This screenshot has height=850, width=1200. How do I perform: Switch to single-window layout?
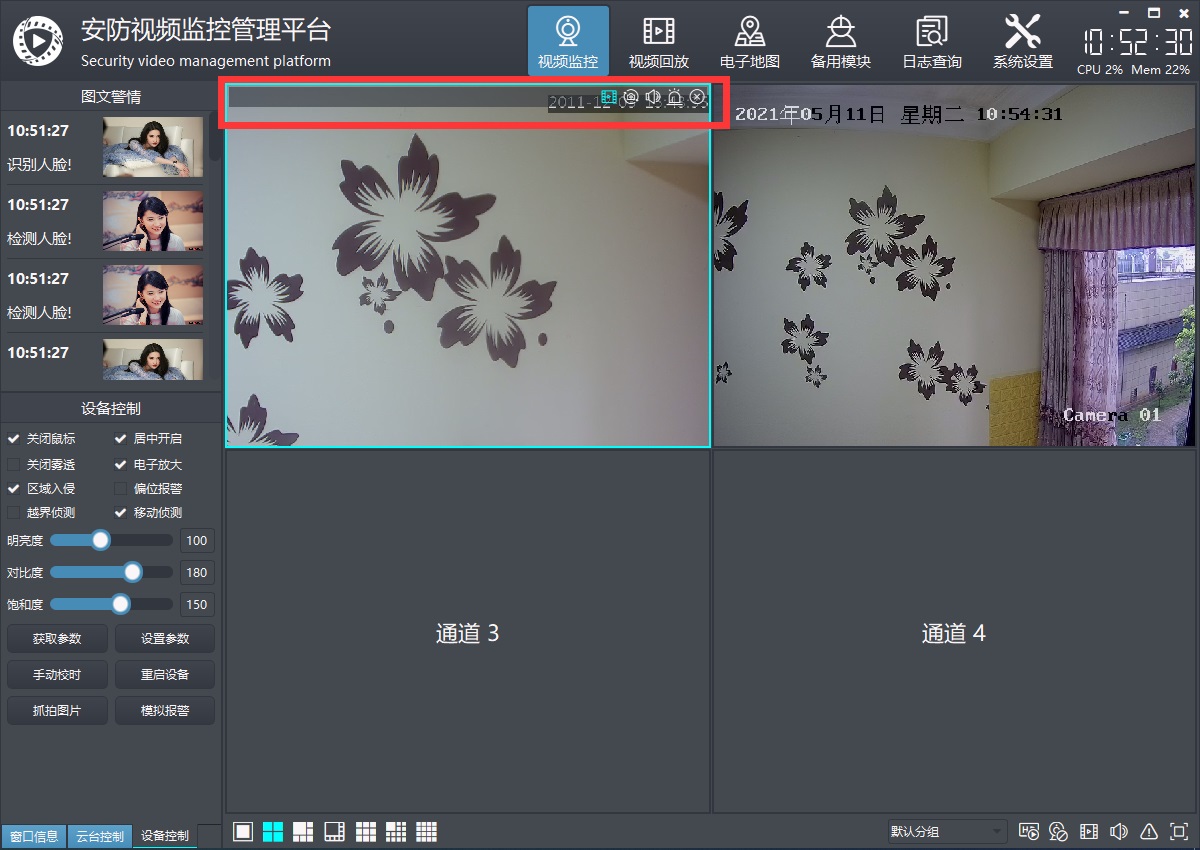pos(242,832)
